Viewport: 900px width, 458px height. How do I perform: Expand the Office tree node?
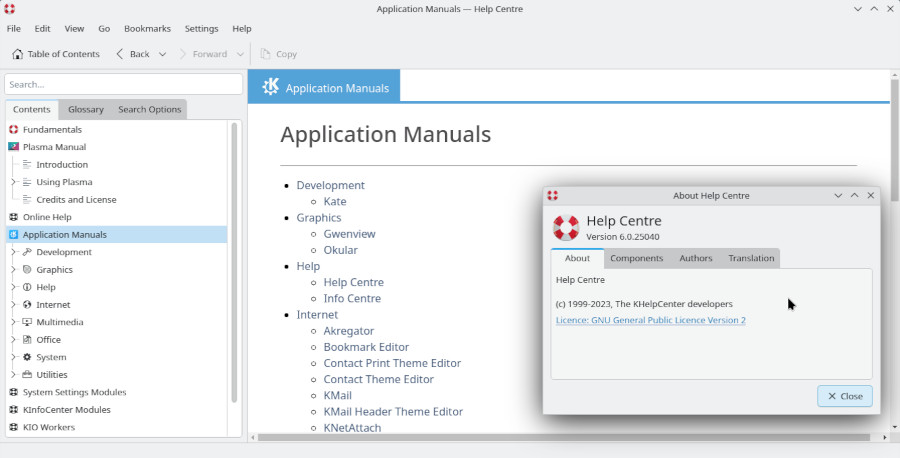[13, 340]
